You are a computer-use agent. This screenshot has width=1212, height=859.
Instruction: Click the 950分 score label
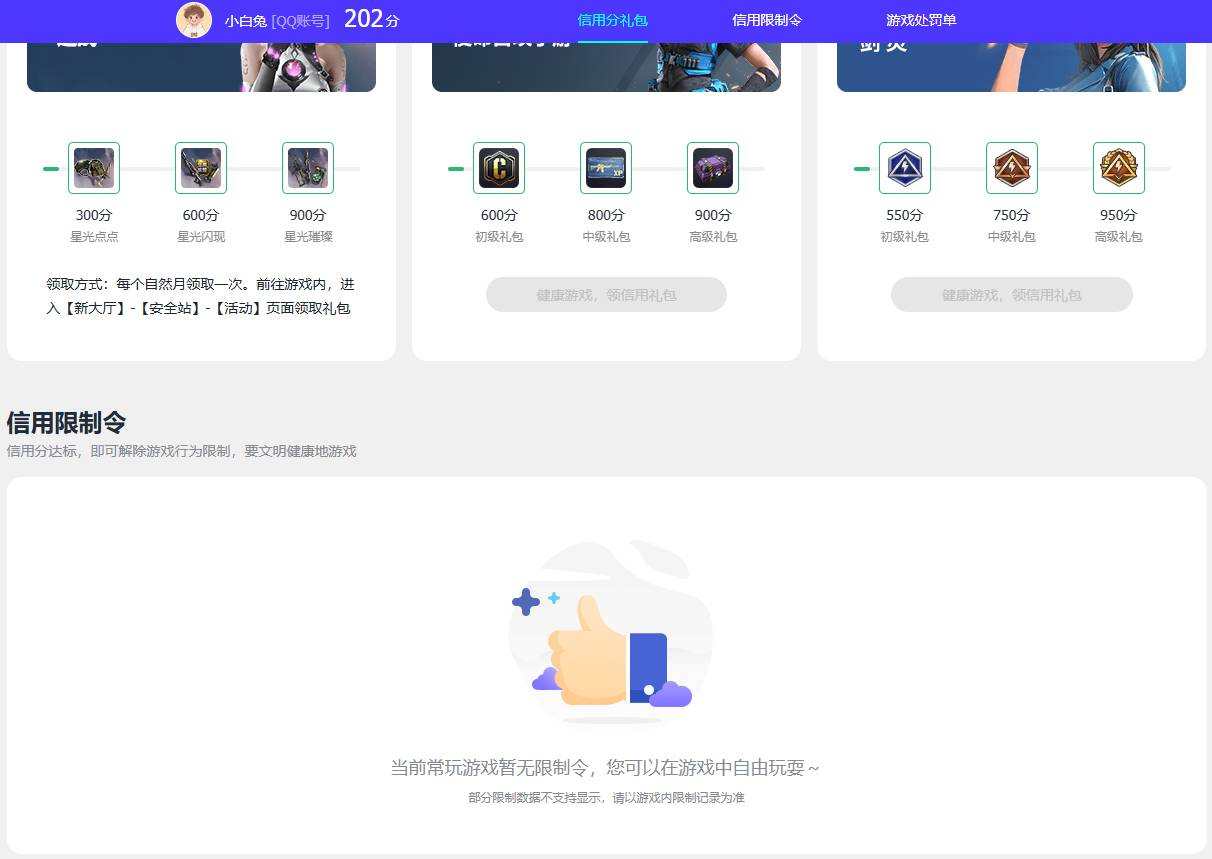[x=1119, y=215]
